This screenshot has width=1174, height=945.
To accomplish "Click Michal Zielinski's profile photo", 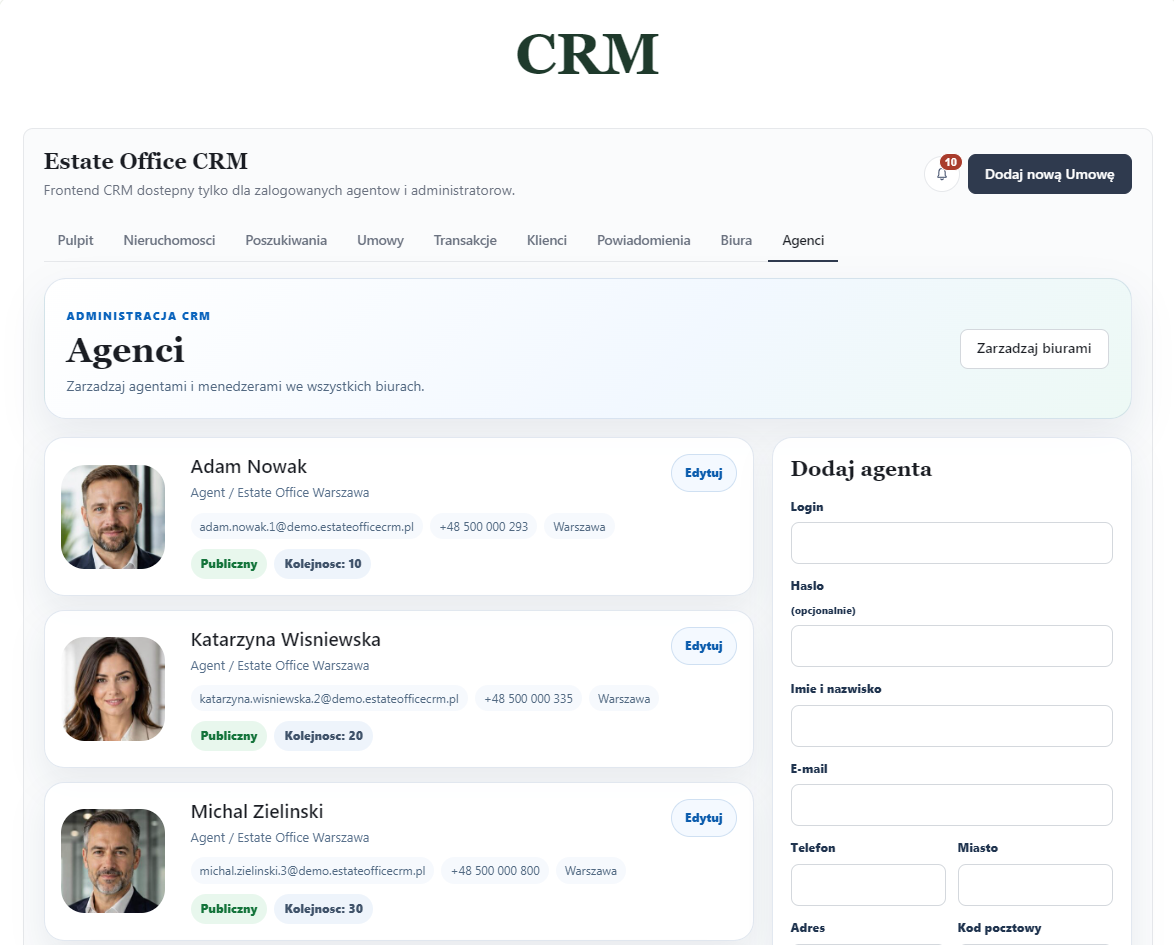I will 113,861.
